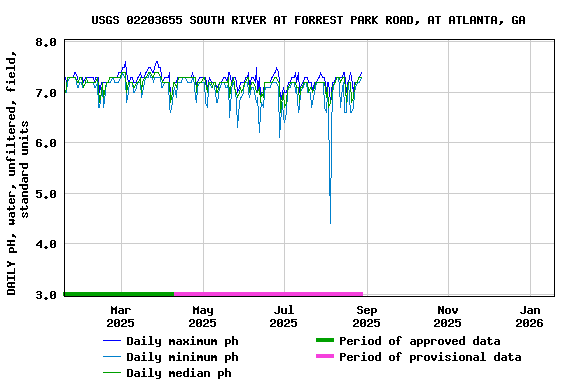Click the y-axis value 7.0
The image size is (576, 384).
coord(46,93)
